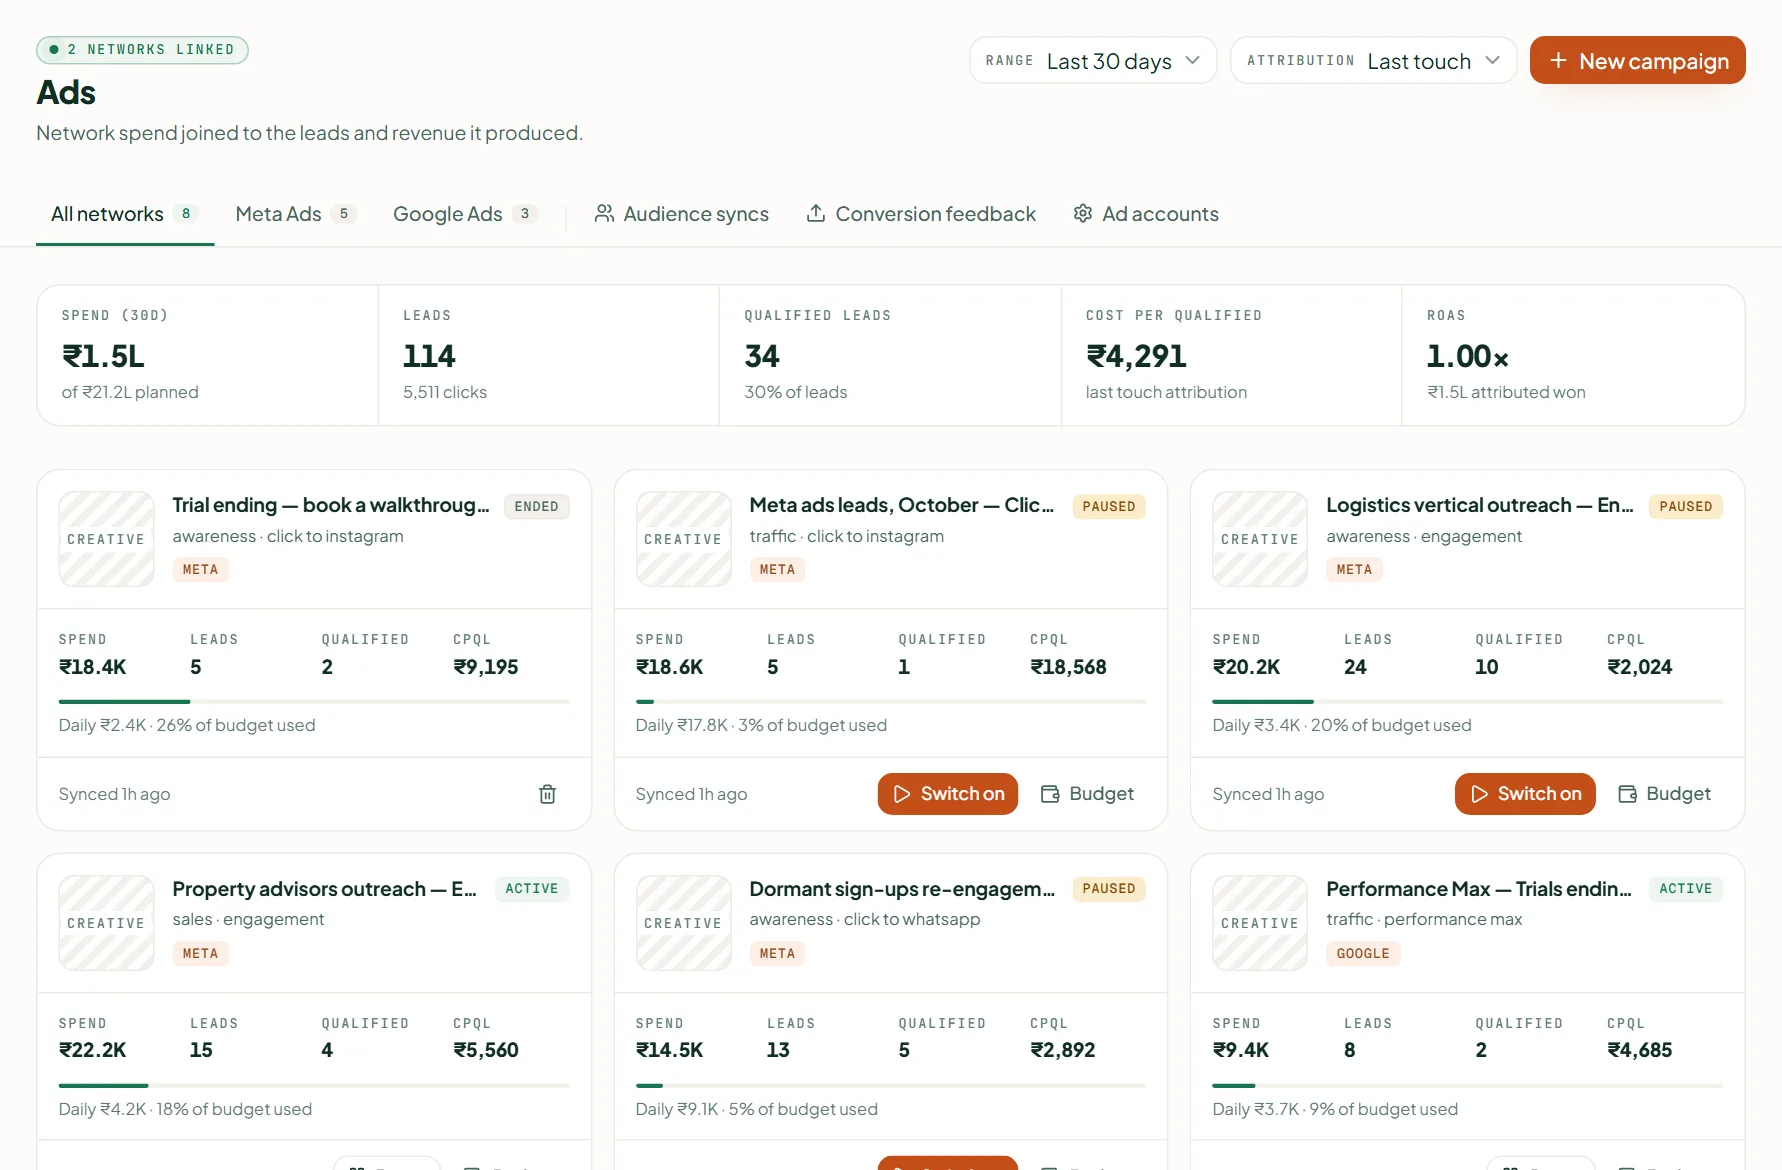This screenshot has width=1782, height=1170.
Task: Click the Trial ending budget progress bar
Action: tap(314, 702)
